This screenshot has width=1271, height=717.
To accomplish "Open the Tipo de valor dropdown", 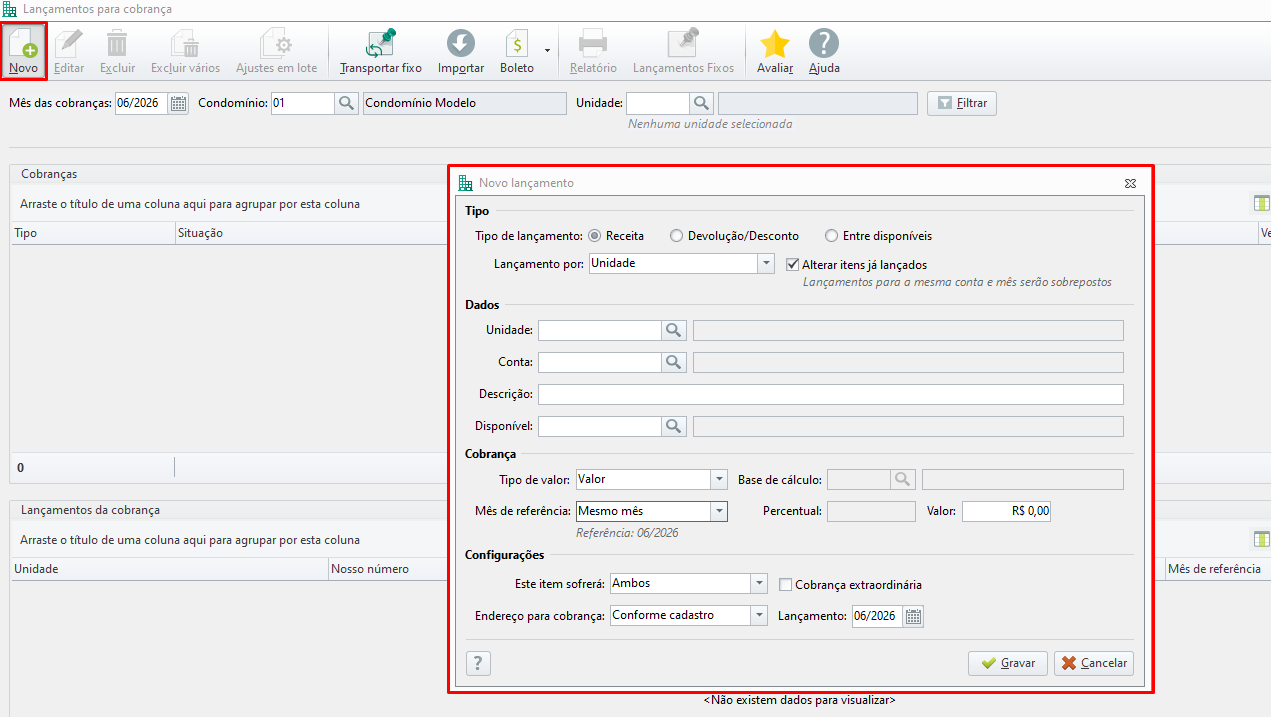I will coord(718,480).
